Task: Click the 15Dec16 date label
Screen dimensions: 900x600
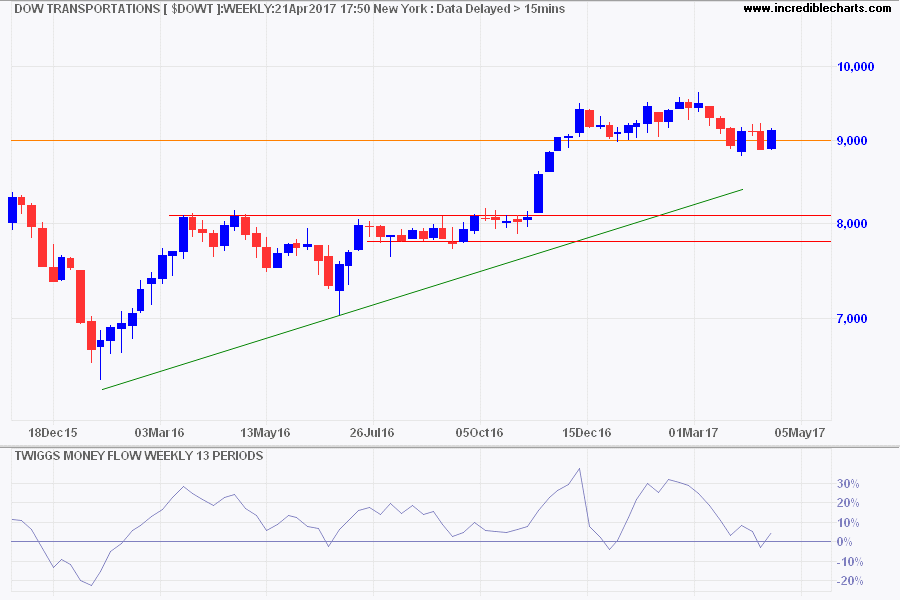Action: pyautogui.click(x=587, y=432)
